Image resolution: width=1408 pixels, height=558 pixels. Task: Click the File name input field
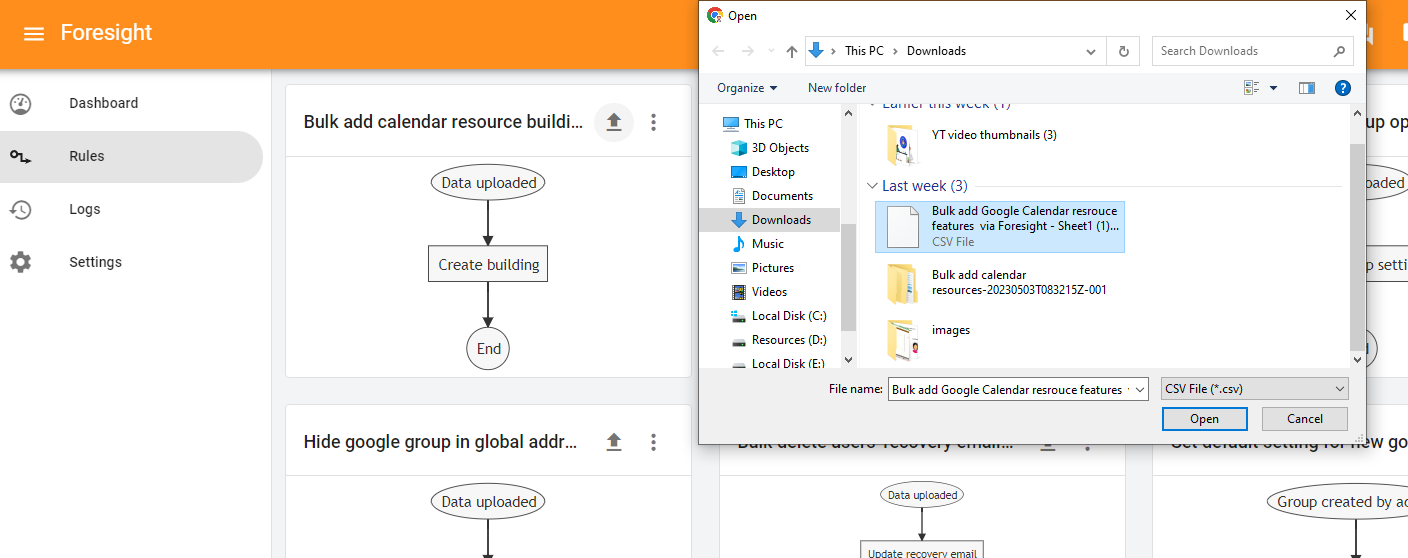coord(1010,390)
